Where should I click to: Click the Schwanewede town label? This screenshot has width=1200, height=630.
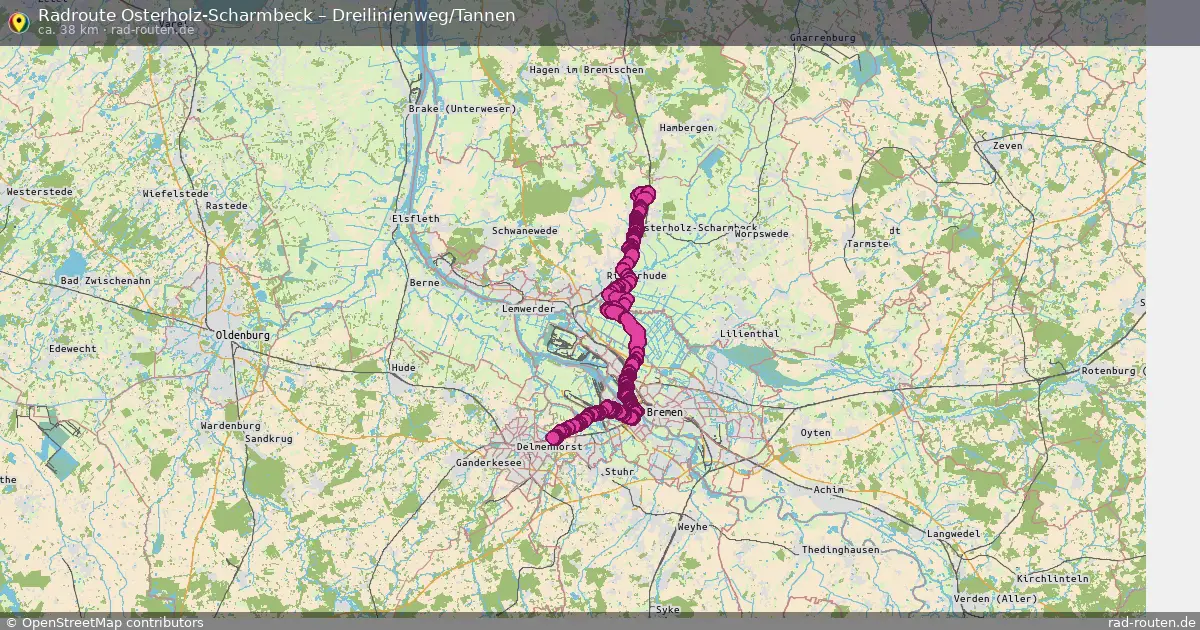click(x=524, y=230)
